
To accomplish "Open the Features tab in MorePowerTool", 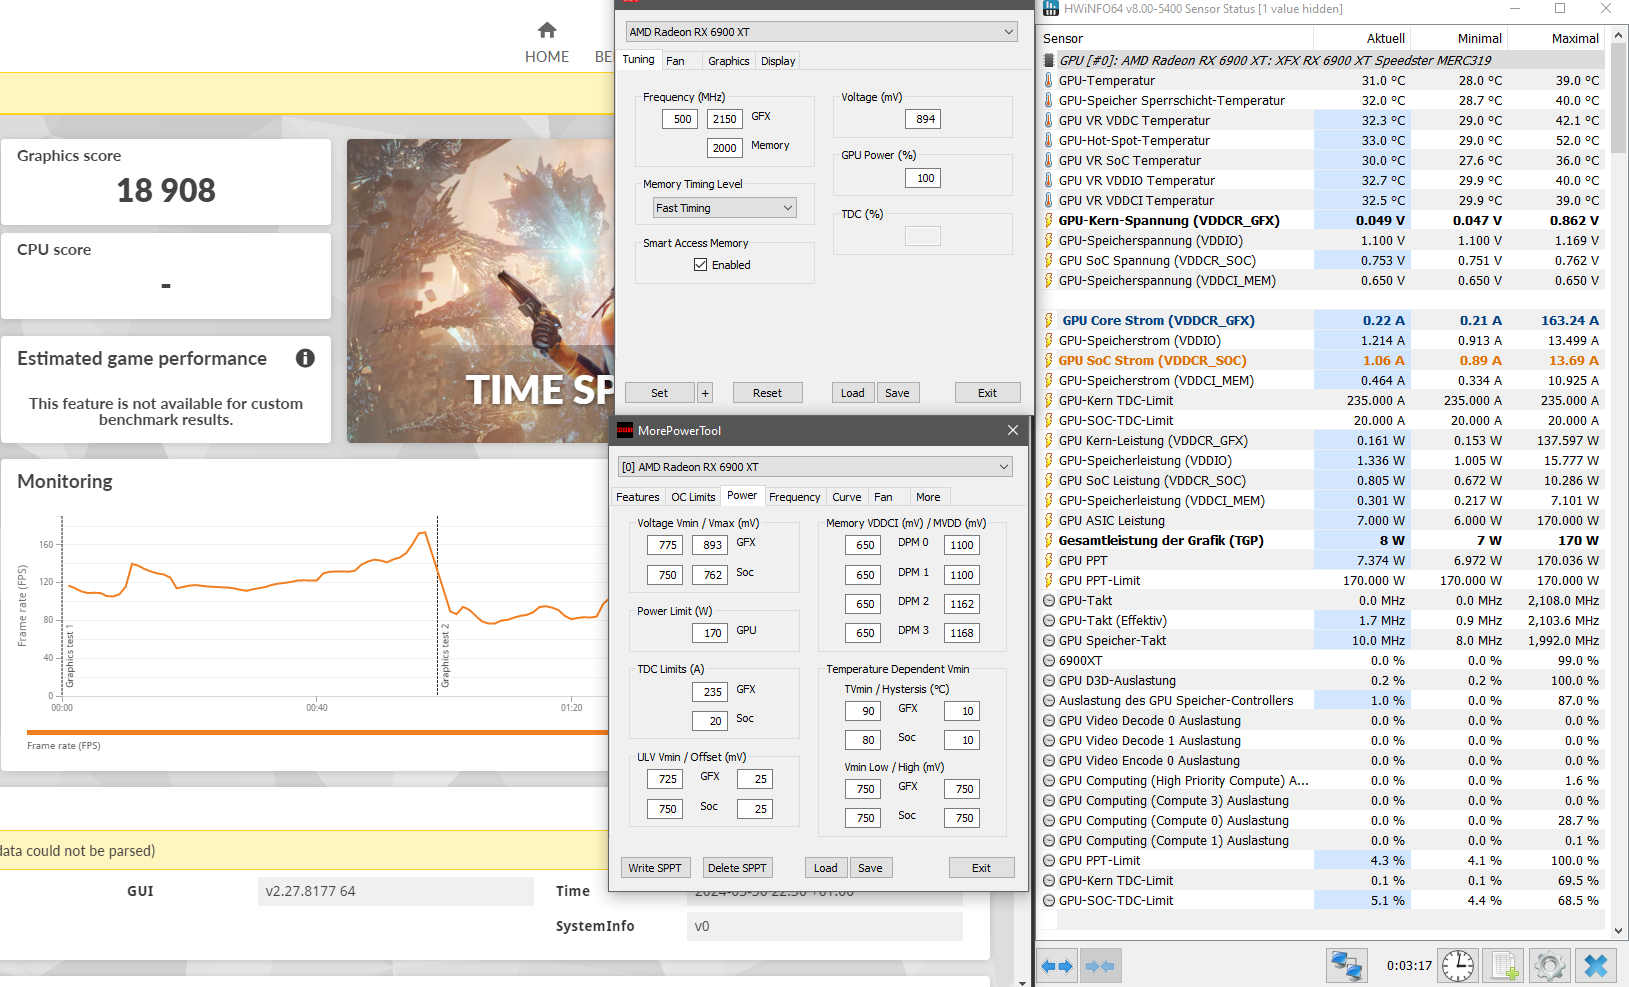I will 638,497.
